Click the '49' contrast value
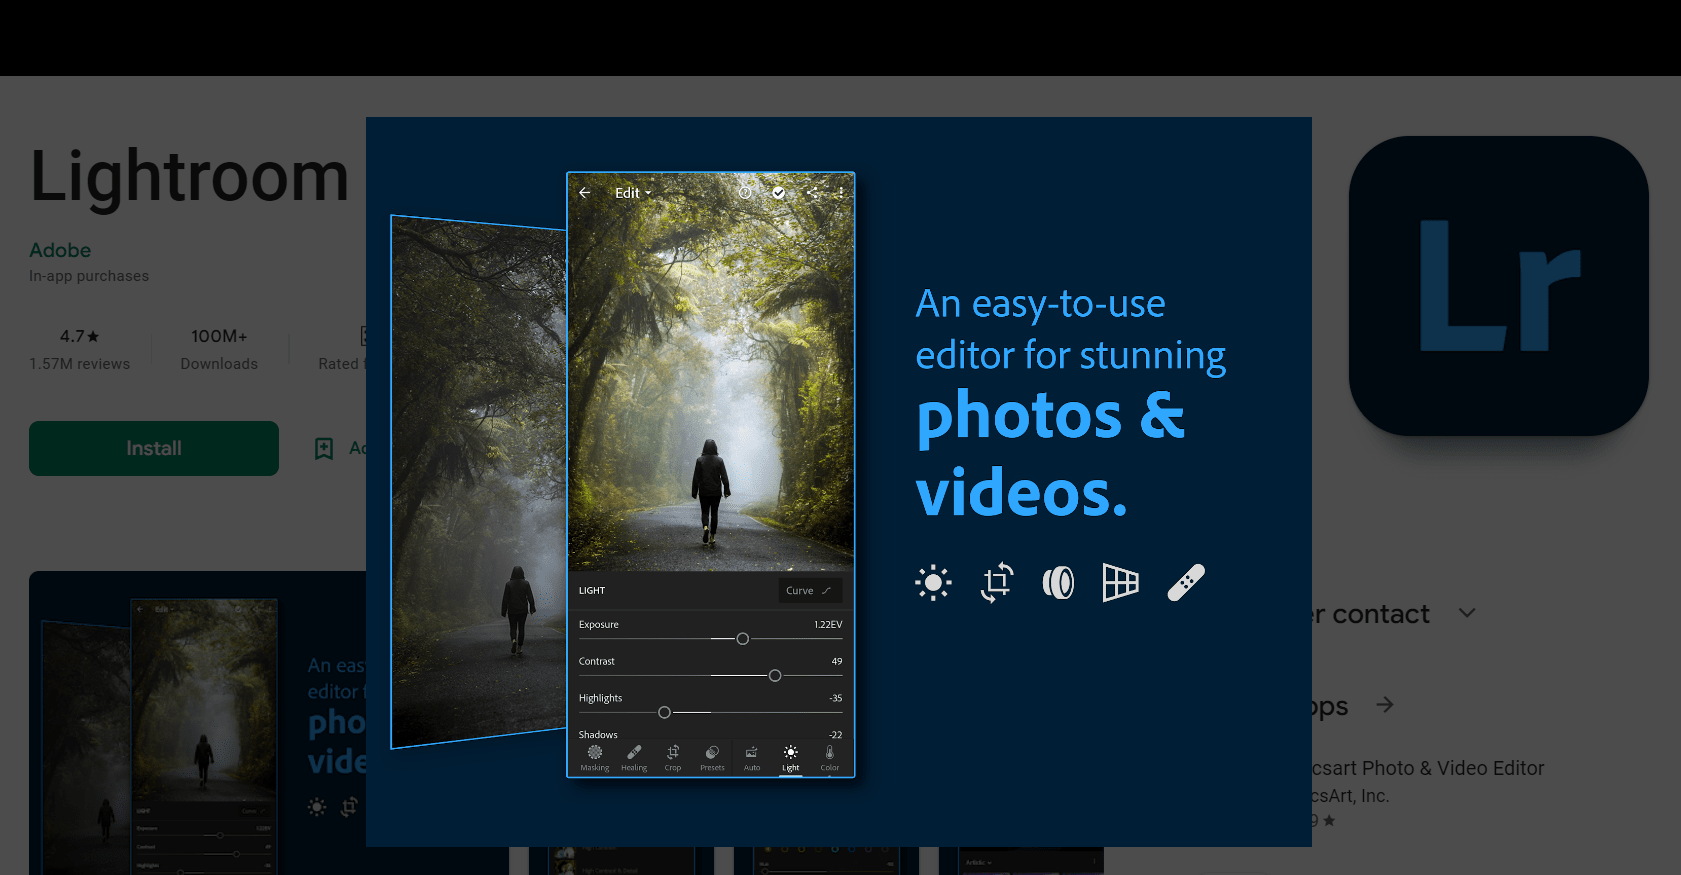Image resolution: width=1681 pixels, height=875 pixels. click(x=837, y=662)
